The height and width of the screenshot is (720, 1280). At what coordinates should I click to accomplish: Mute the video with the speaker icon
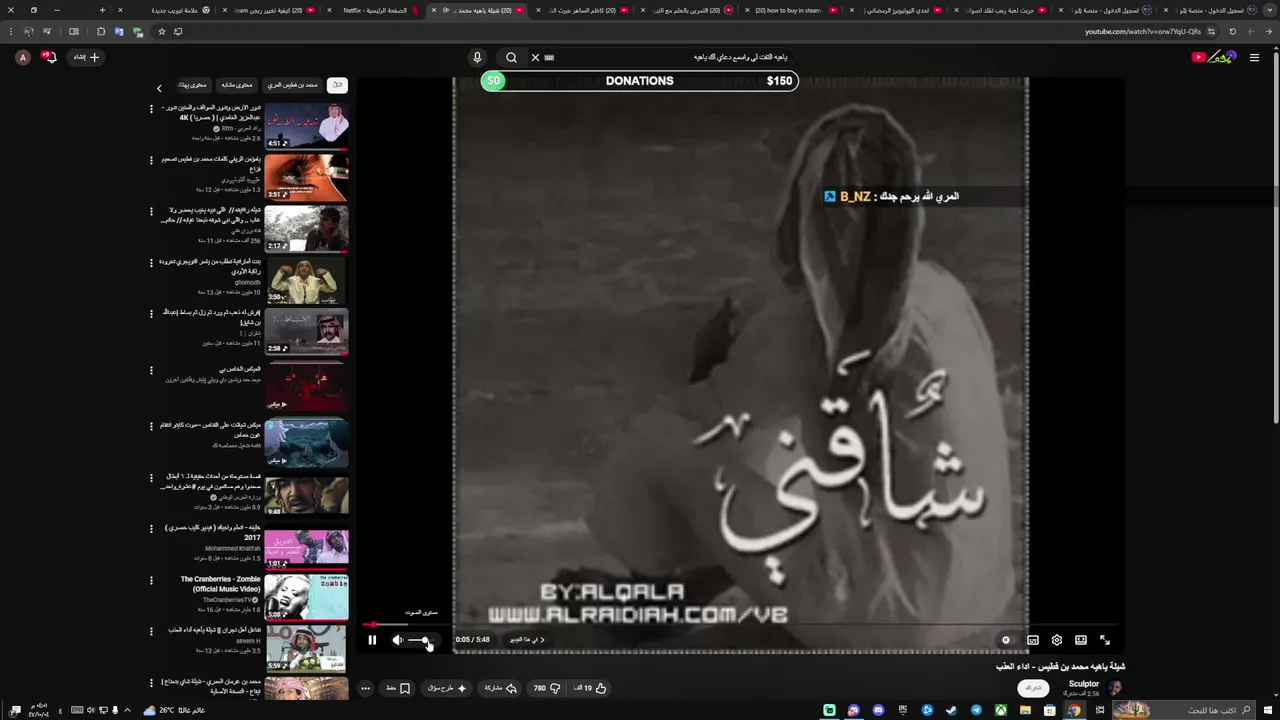[397, 640]
